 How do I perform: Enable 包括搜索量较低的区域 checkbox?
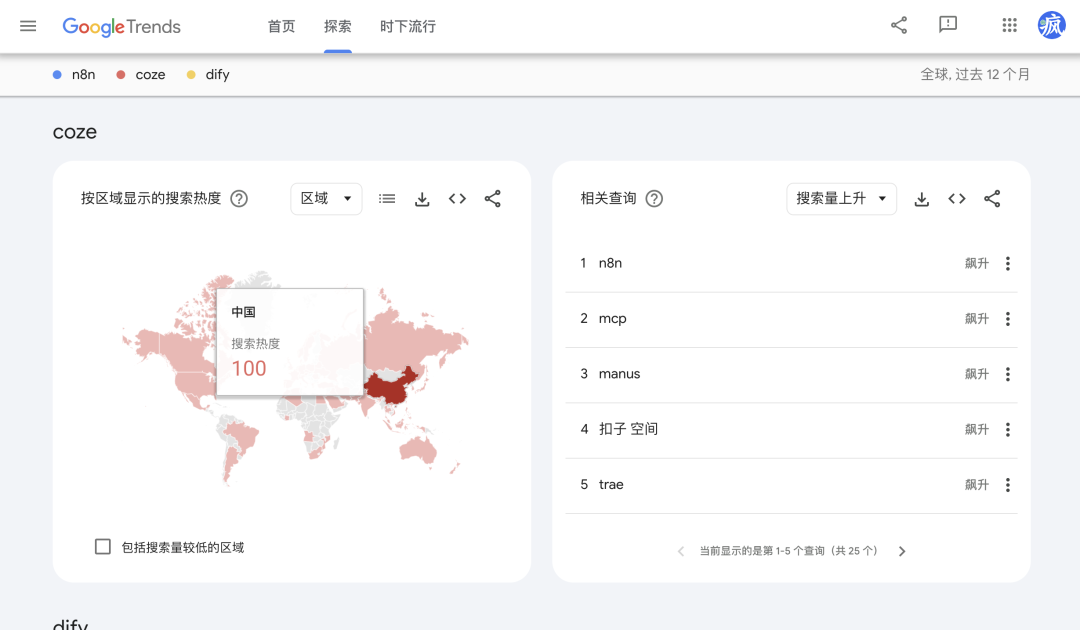pos(103,547)
